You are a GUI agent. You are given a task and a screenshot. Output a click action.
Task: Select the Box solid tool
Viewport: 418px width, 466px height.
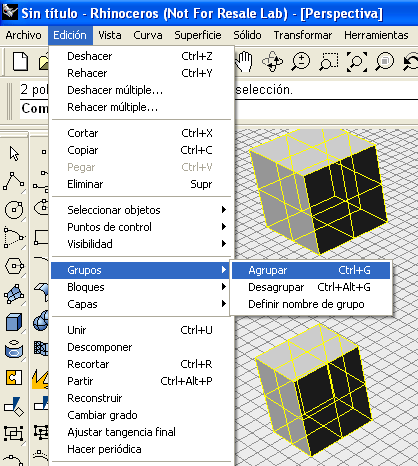[14, 322]
